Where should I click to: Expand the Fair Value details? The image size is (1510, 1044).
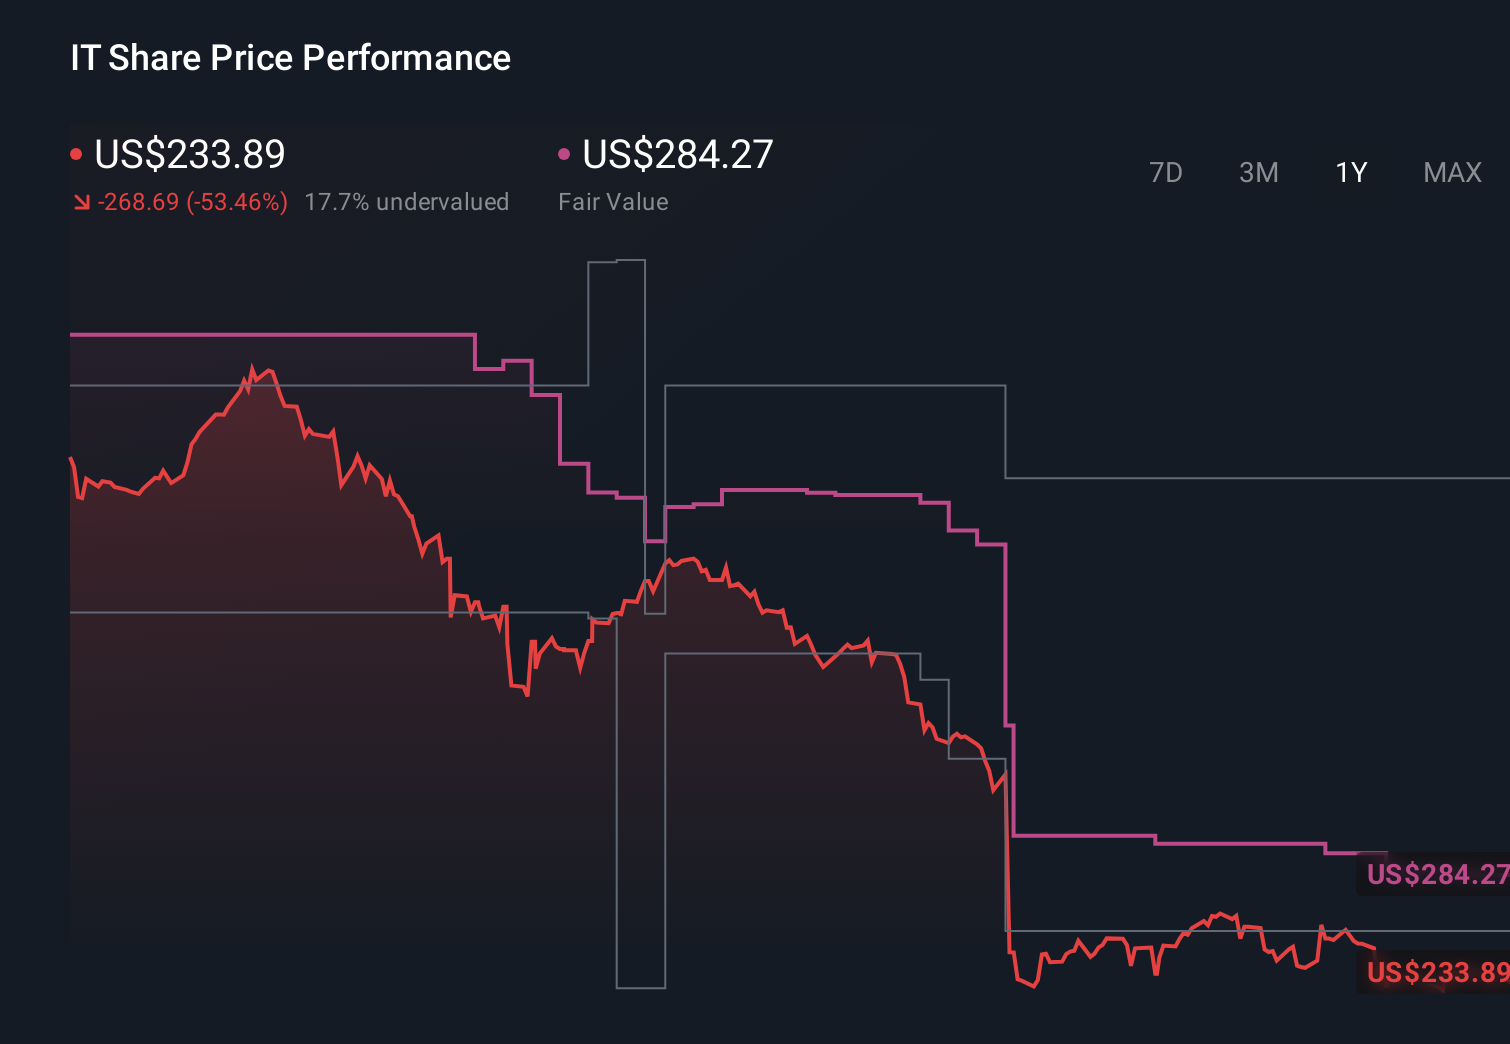coord(613,202)
